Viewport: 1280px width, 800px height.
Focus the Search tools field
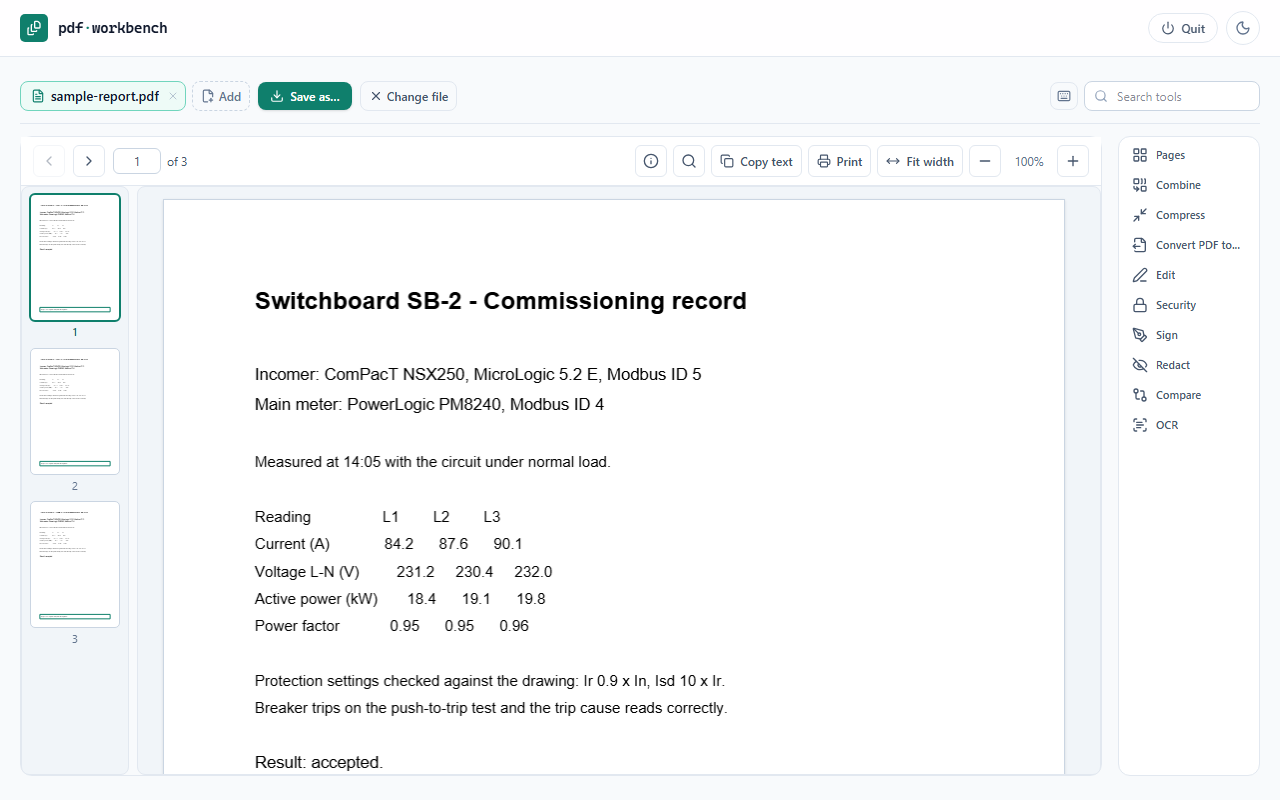click(x=1172, y=96)
